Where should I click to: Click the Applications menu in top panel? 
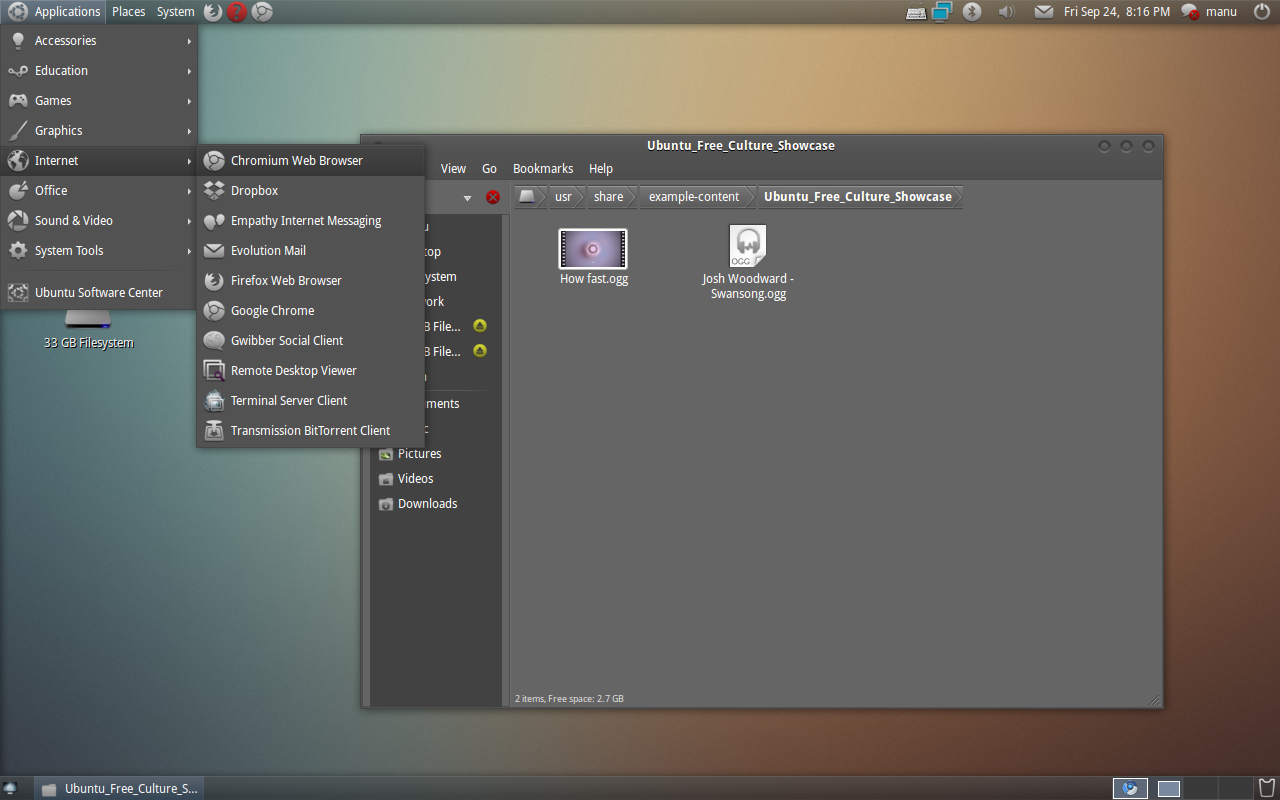[55, 12]
